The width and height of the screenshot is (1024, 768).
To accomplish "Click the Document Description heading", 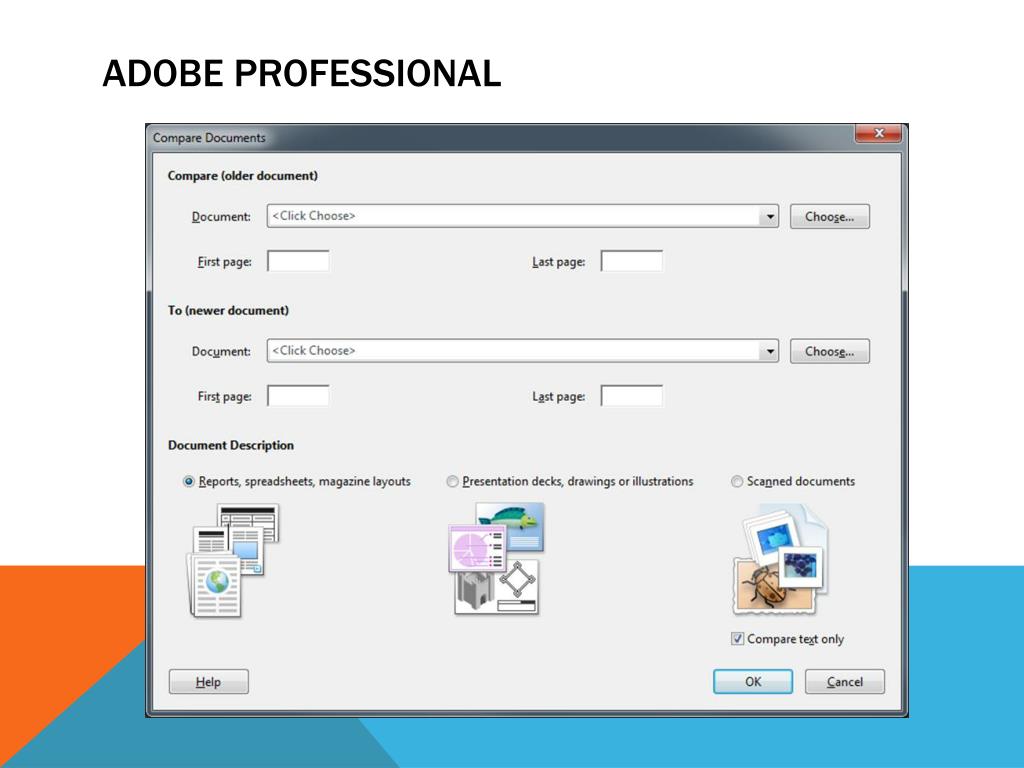I will pyautogui.click(x=231, y=445).
